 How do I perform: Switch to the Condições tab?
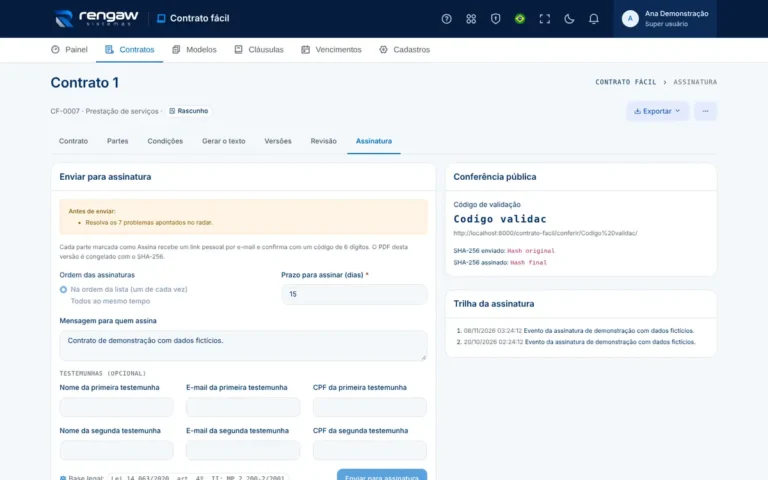[x=165, y=141]
